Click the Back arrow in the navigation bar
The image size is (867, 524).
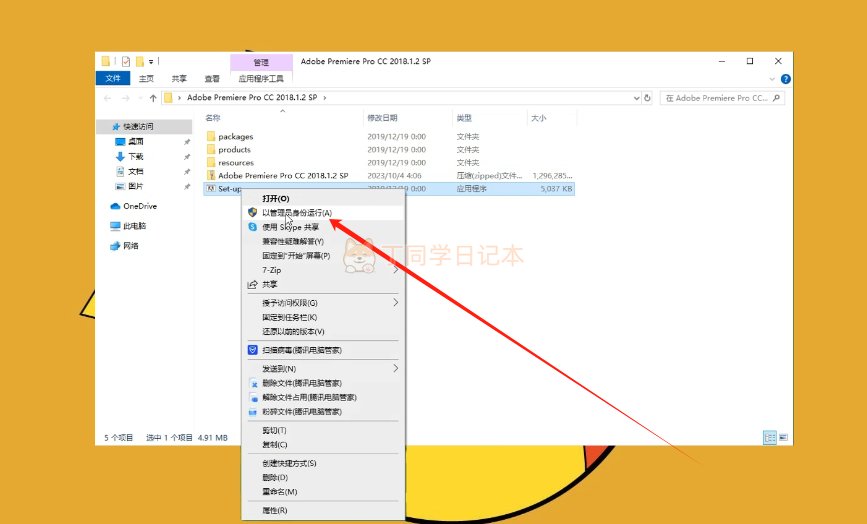point(107,98)
